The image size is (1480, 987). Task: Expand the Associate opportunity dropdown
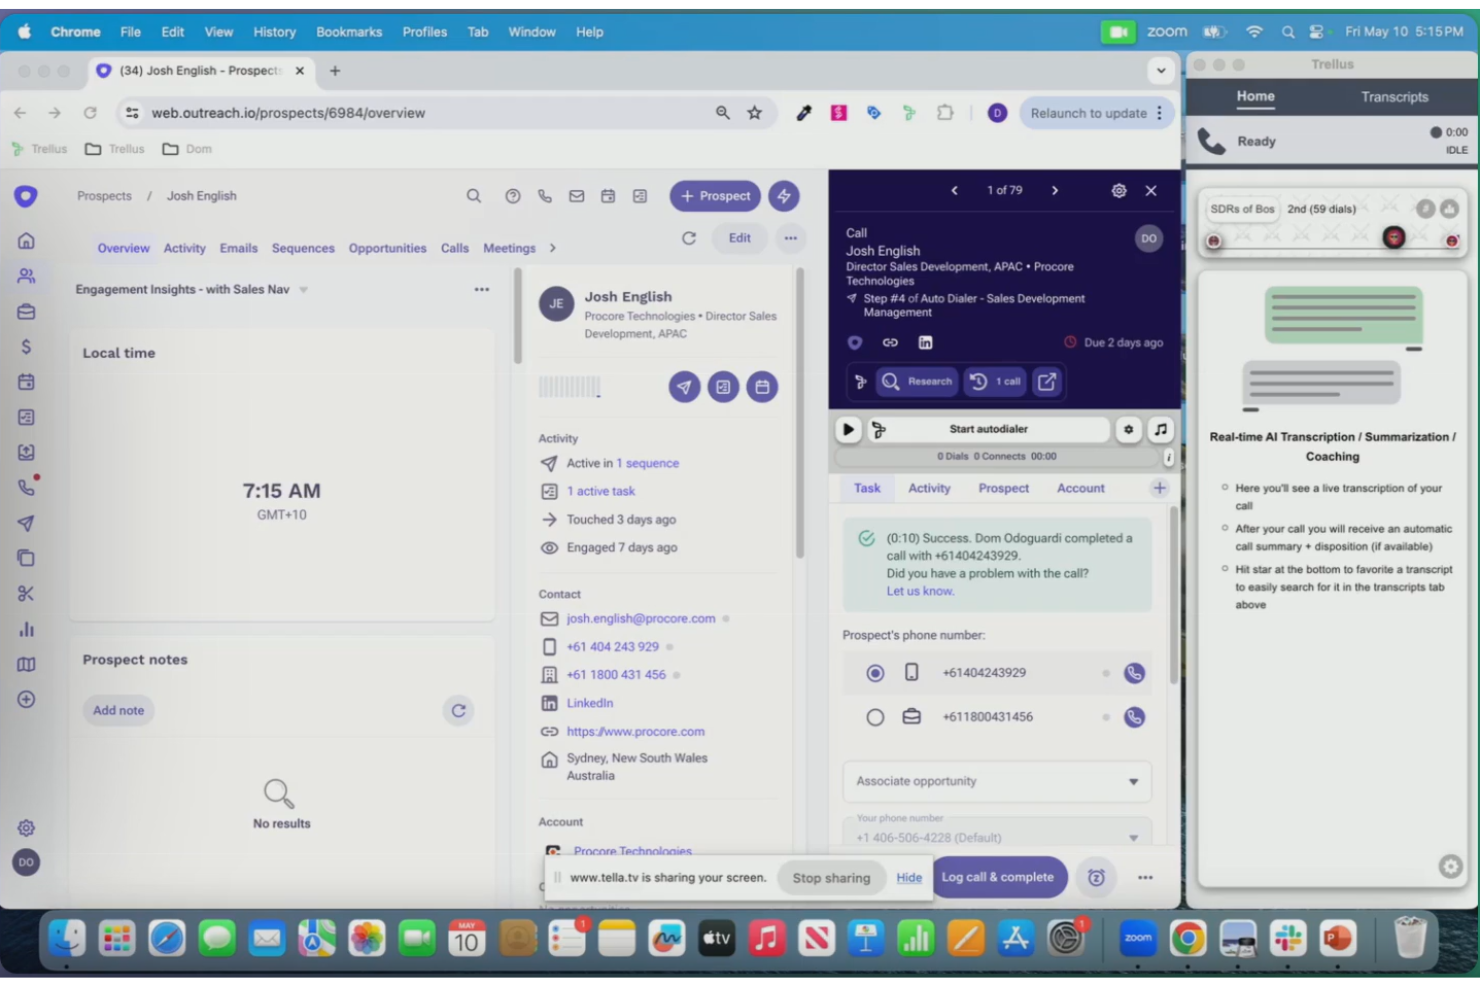tap(1131, 781)
